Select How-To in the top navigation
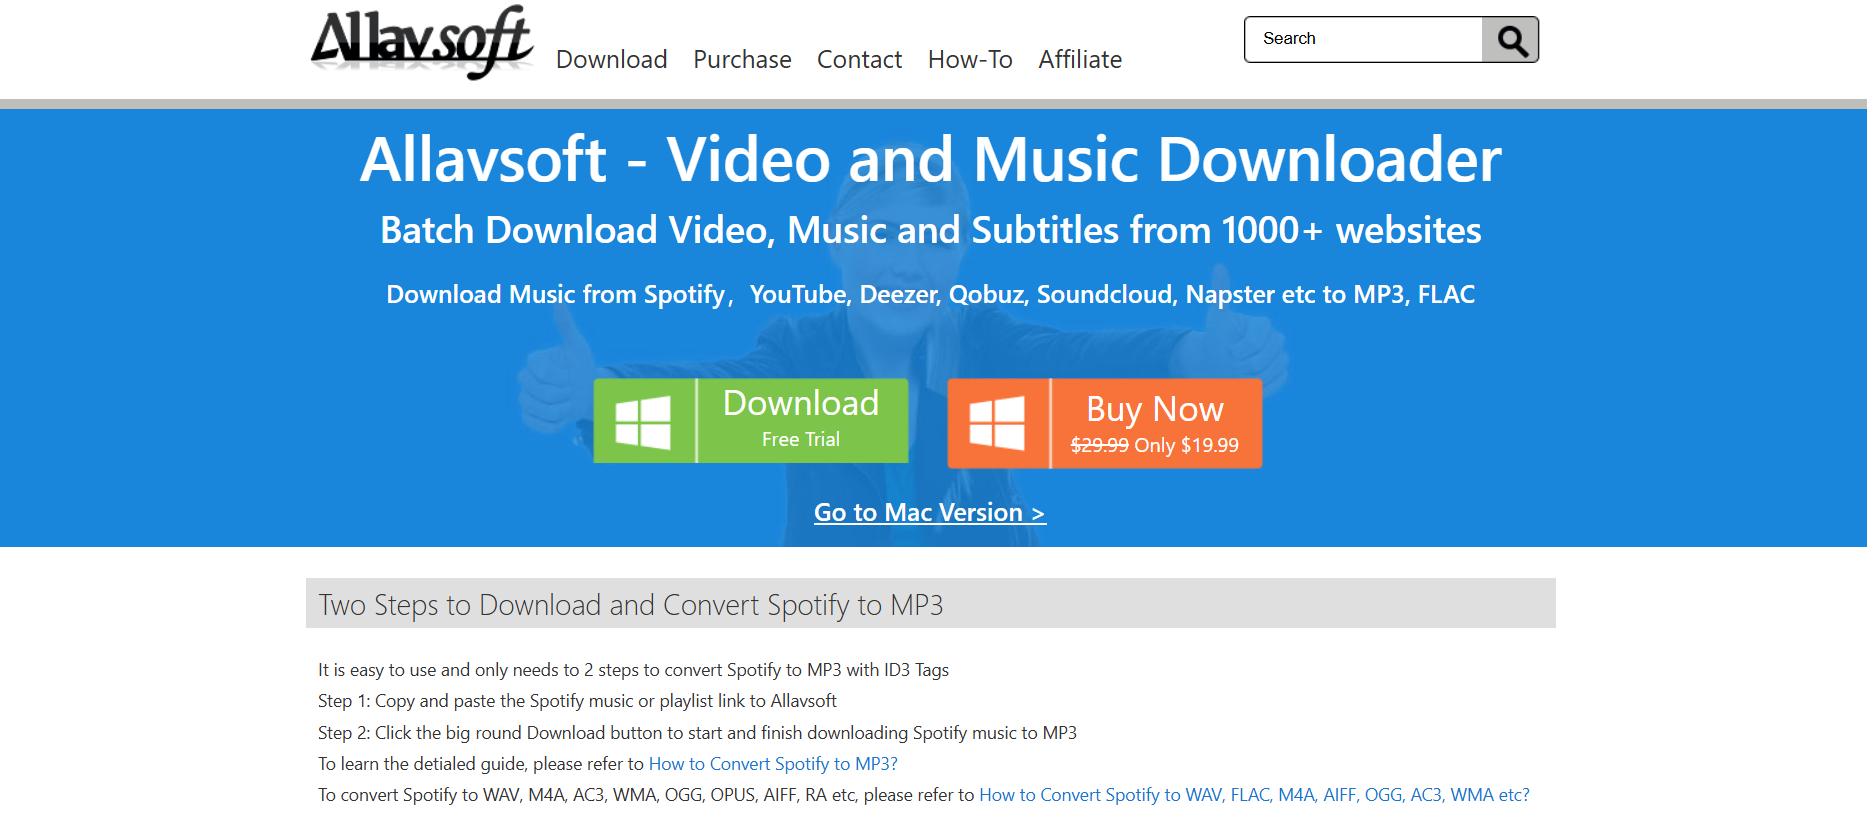The width and height of the screenshot is (1867, 820). coord(969,60)
